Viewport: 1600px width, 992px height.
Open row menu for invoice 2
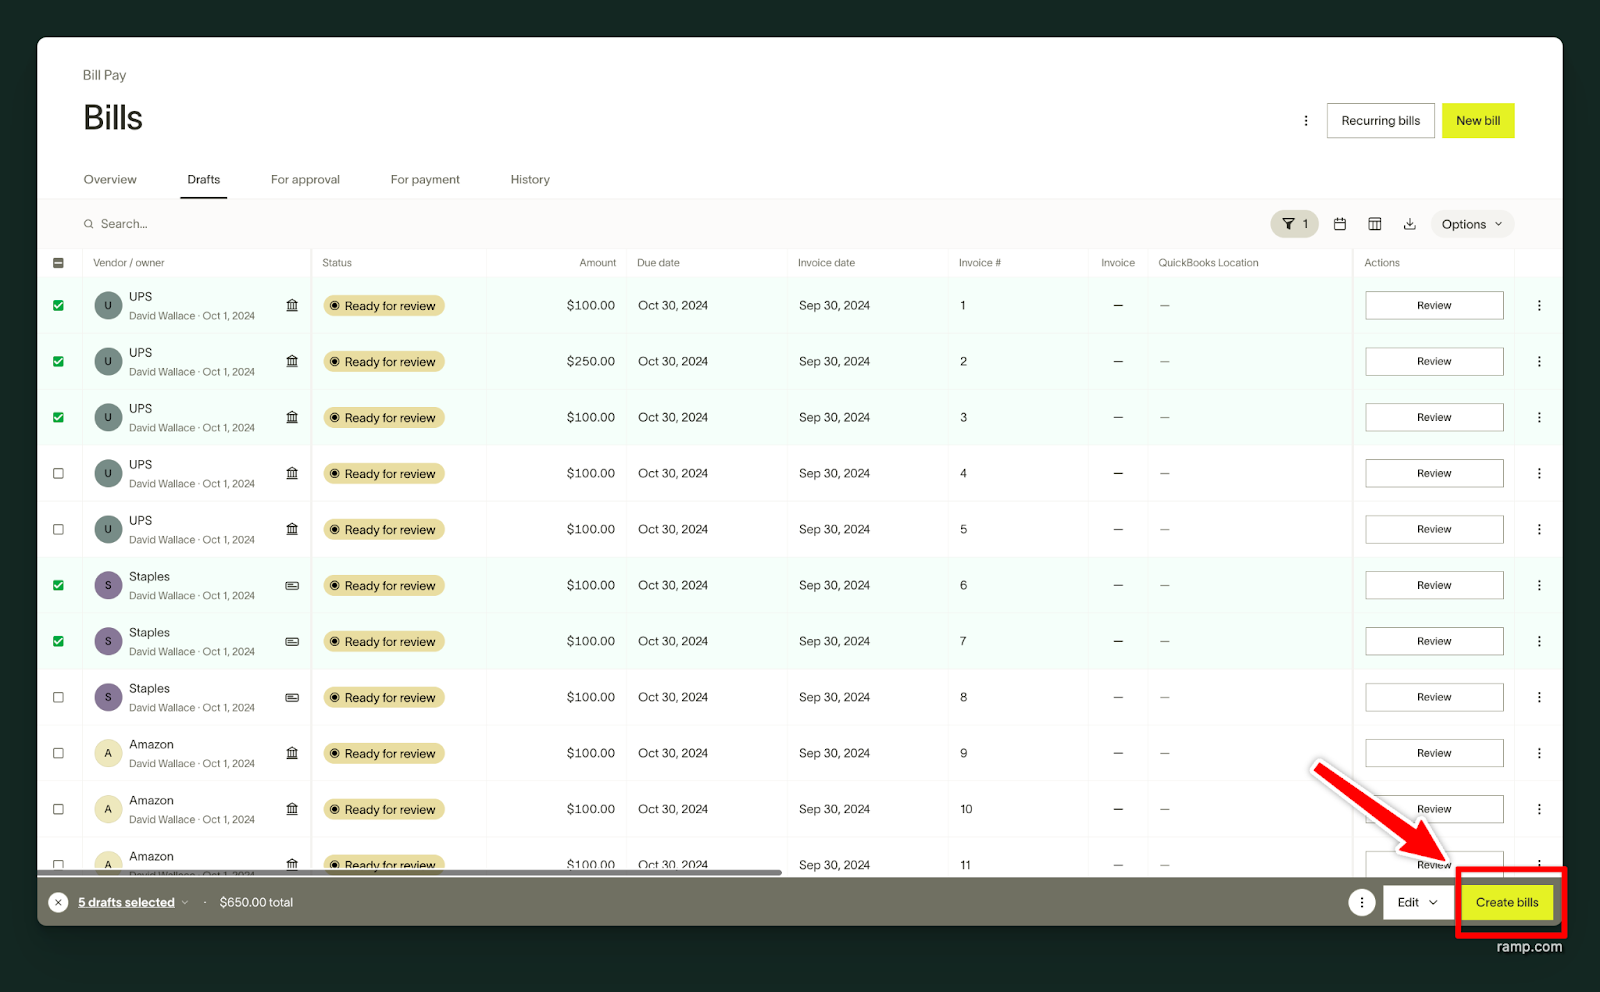pyautogui.click(x=1539, y=362)
